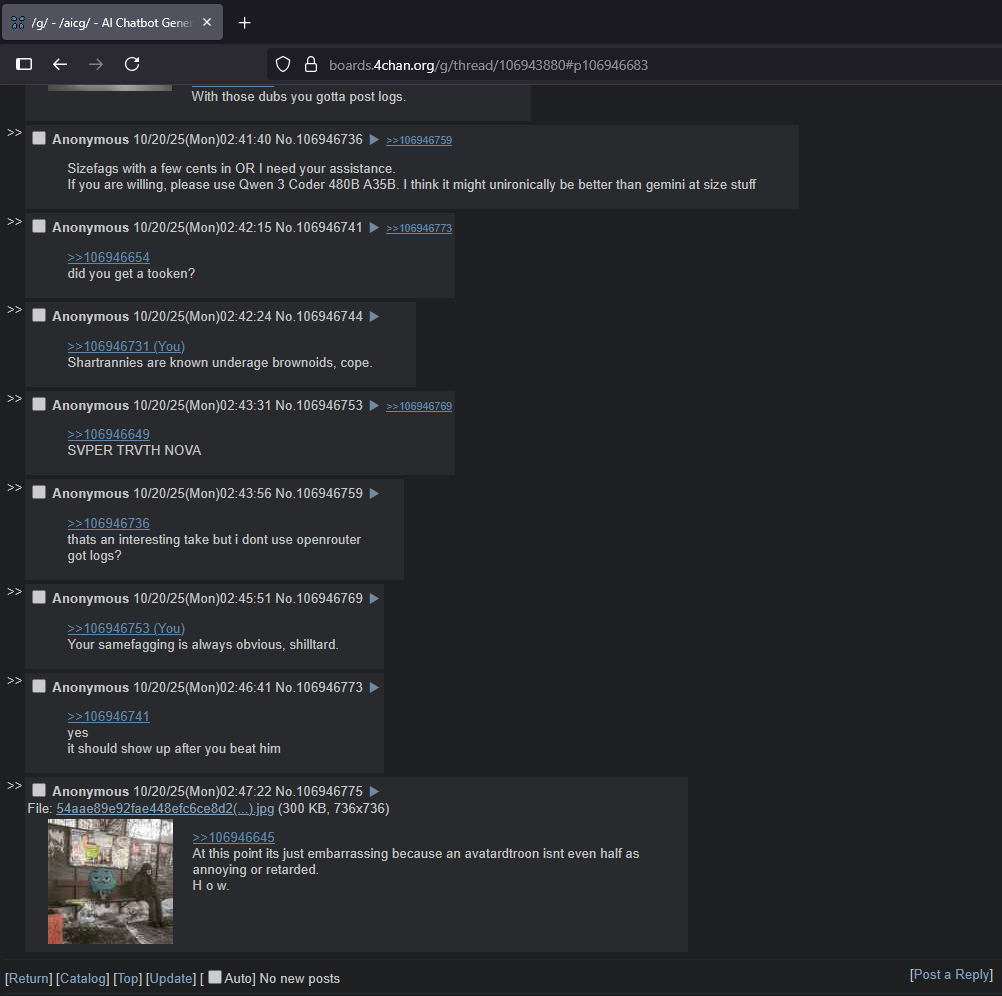Click Update to refresh thread
The height and width of the screenshot is (996, 1002).
click(171, 979)
